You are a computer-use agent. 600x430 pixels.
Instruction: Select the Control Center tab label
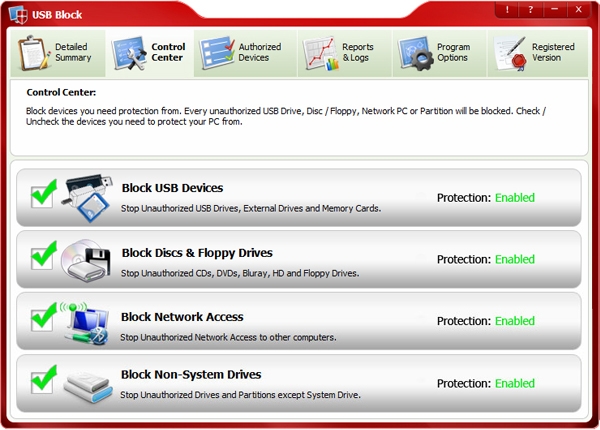point(168,52)
